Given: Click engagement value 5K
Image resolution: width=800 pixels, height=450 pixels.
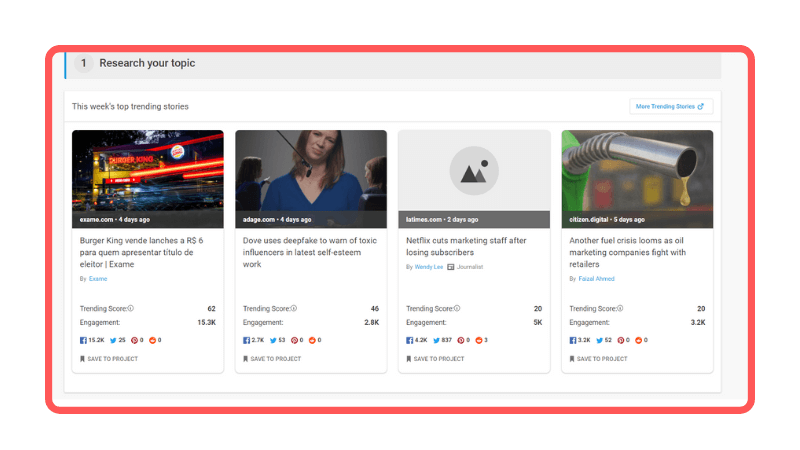Looking at the screenshot, I should pos(538,322).
